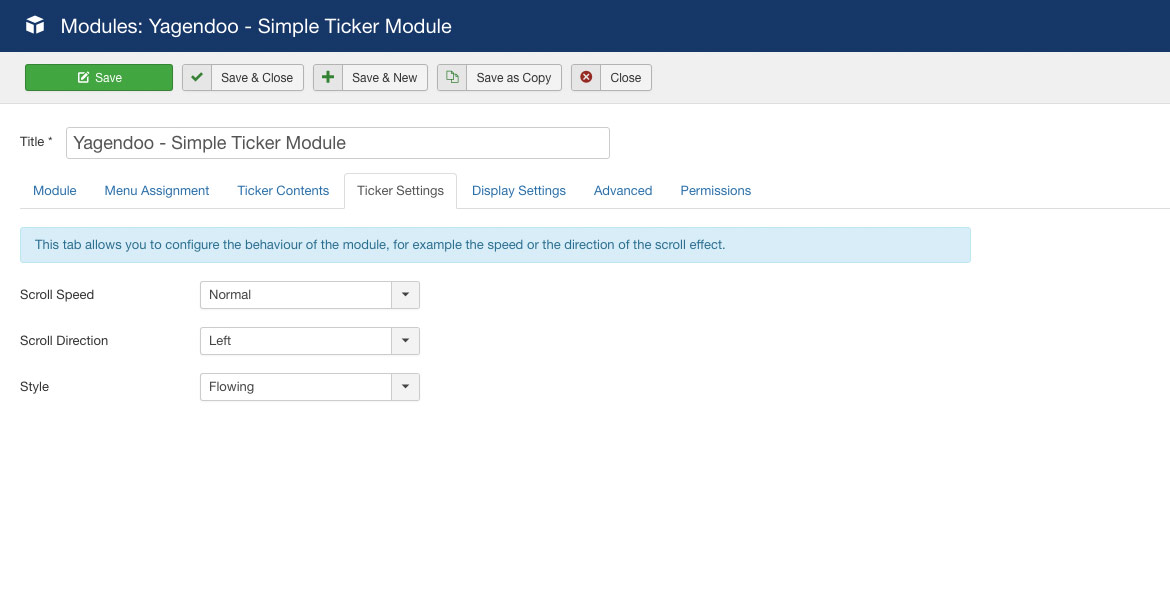1170x594 pixels.
Task: Click the Save as Copy label
Action: [x=513, y=78]
